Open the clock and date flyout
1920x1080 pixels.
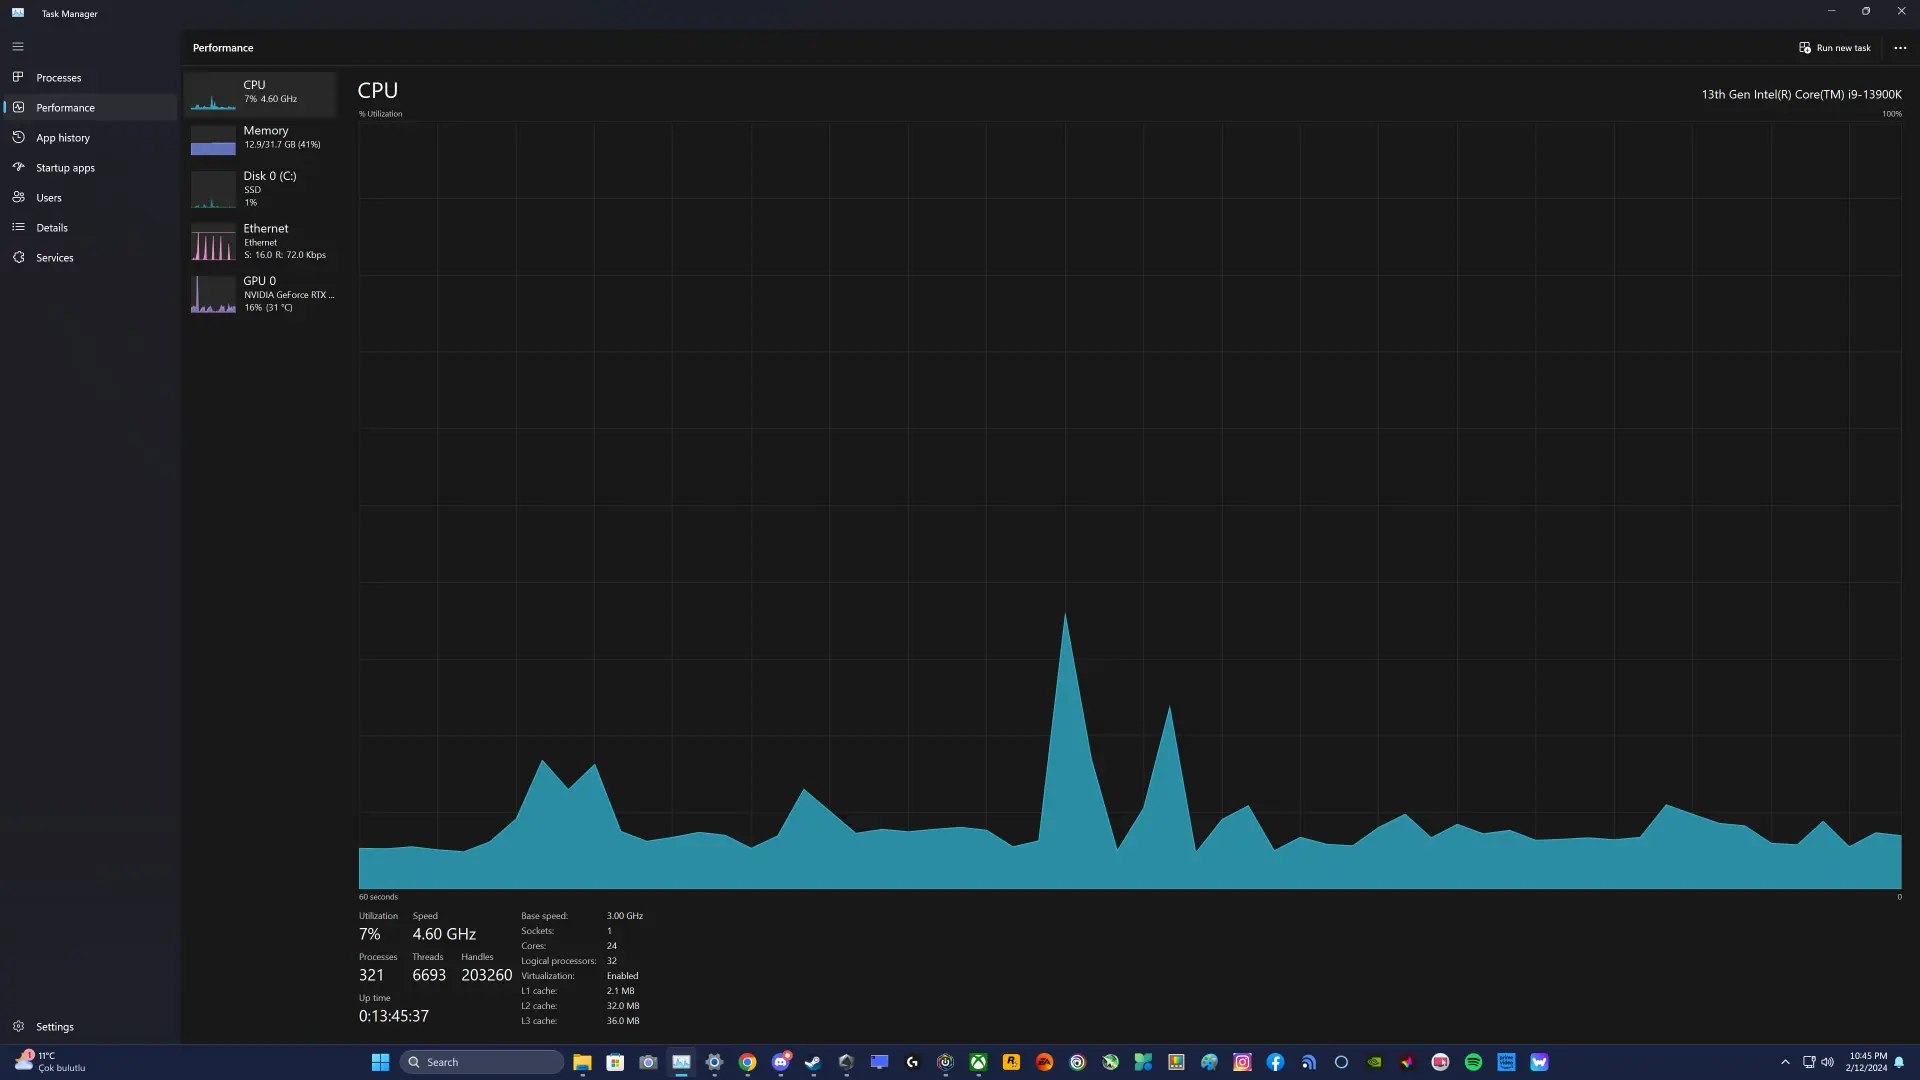(x=1867, y=1062)
